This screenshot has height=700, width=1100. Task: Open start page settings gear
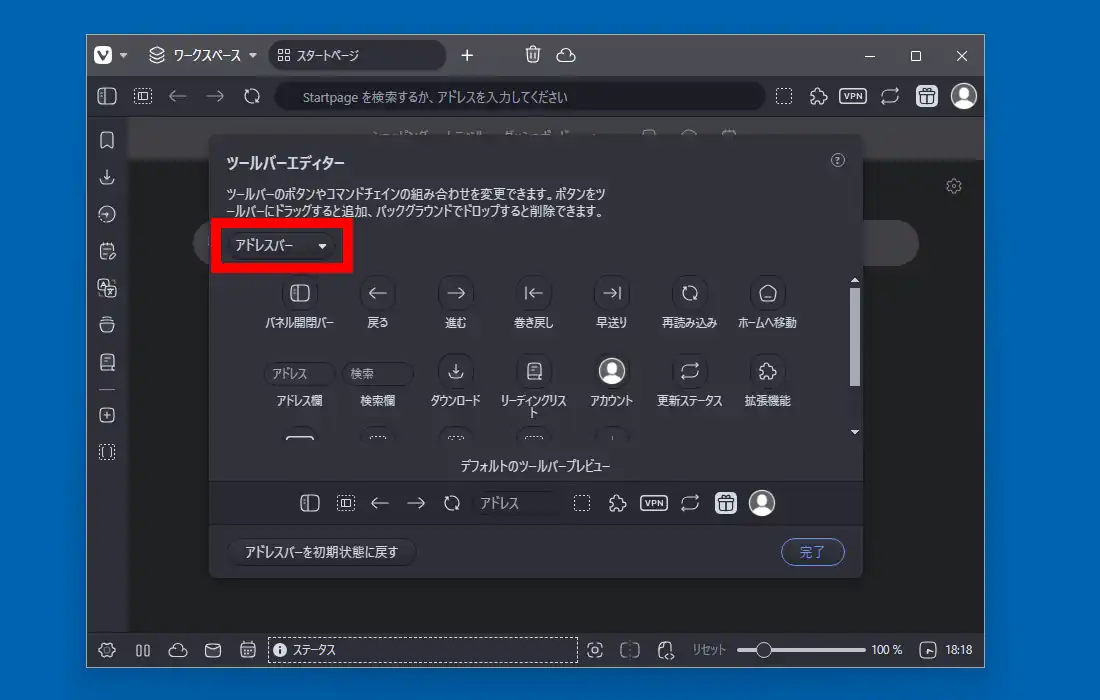click(x=953, y=186)
